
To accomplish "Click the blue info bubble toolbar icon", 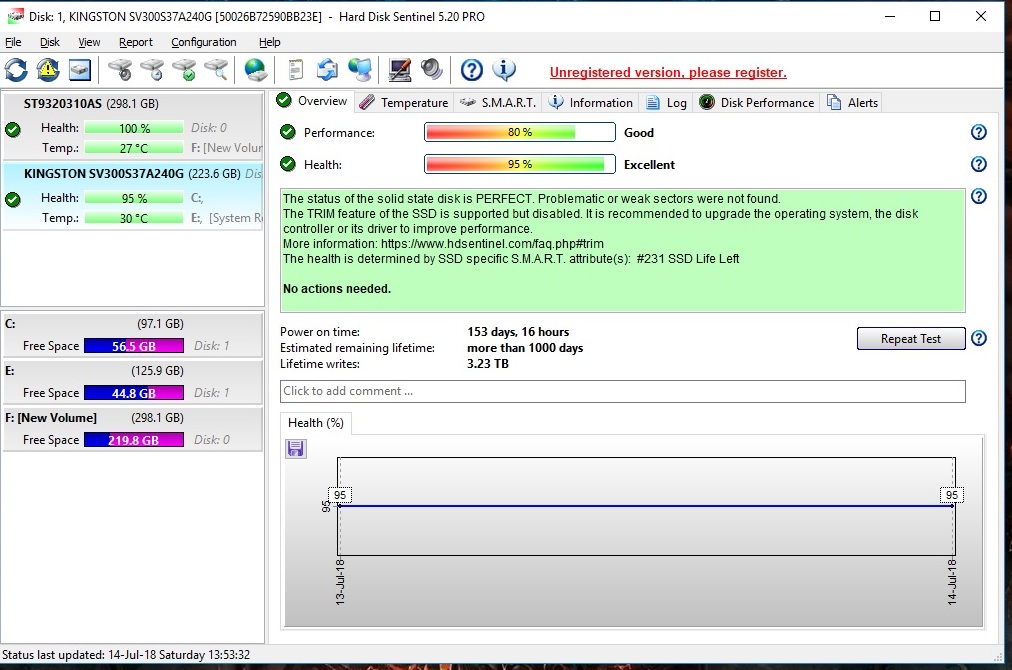I will (504, 70).
